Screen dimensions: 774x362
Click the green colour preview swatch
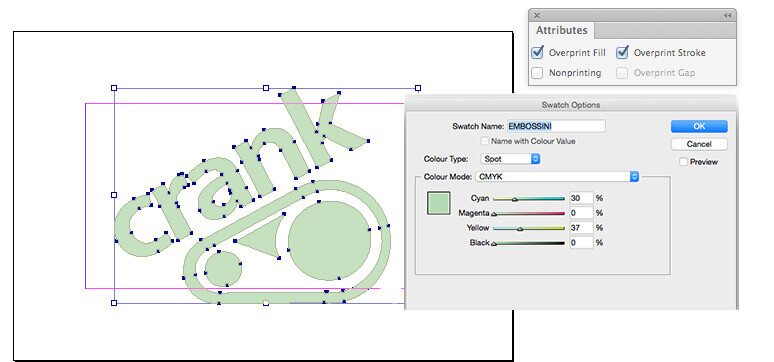(438, 203)
